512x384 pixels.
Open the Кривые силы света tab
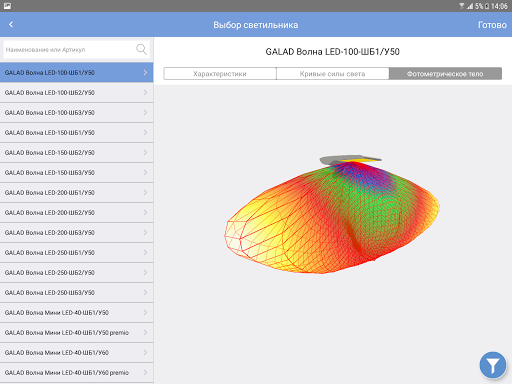pos(333,74)
